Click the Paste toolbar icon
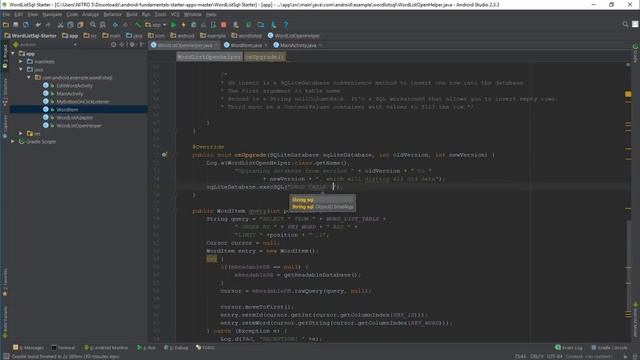The height and width of the screenshot is (360, 640). [x=80, y=25]
